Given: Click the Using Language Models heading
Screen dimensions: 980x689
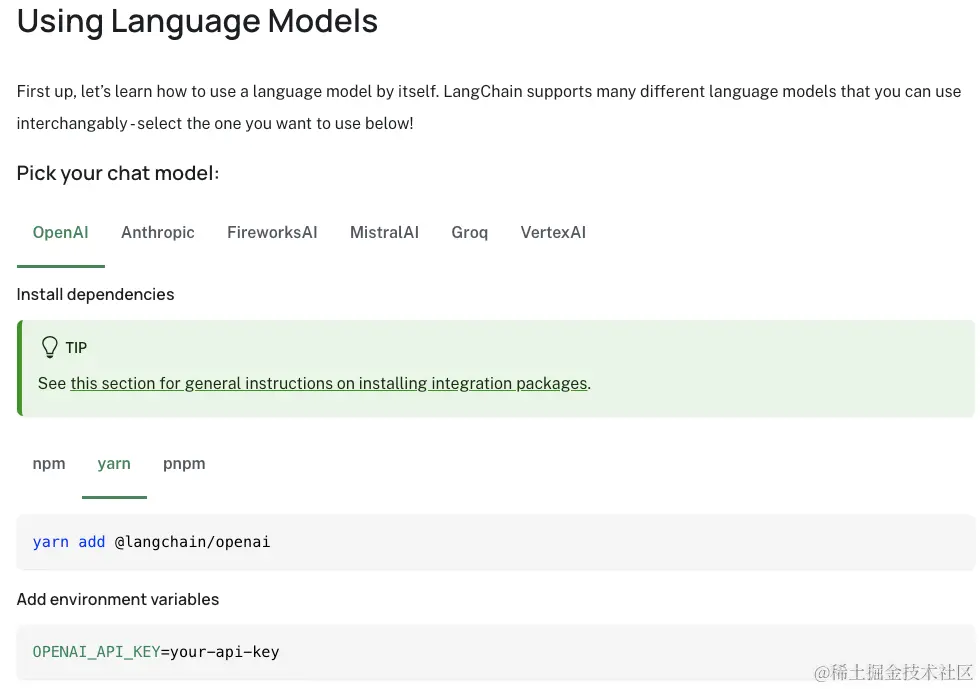Looking at the screenshot, I should point(197,22).
